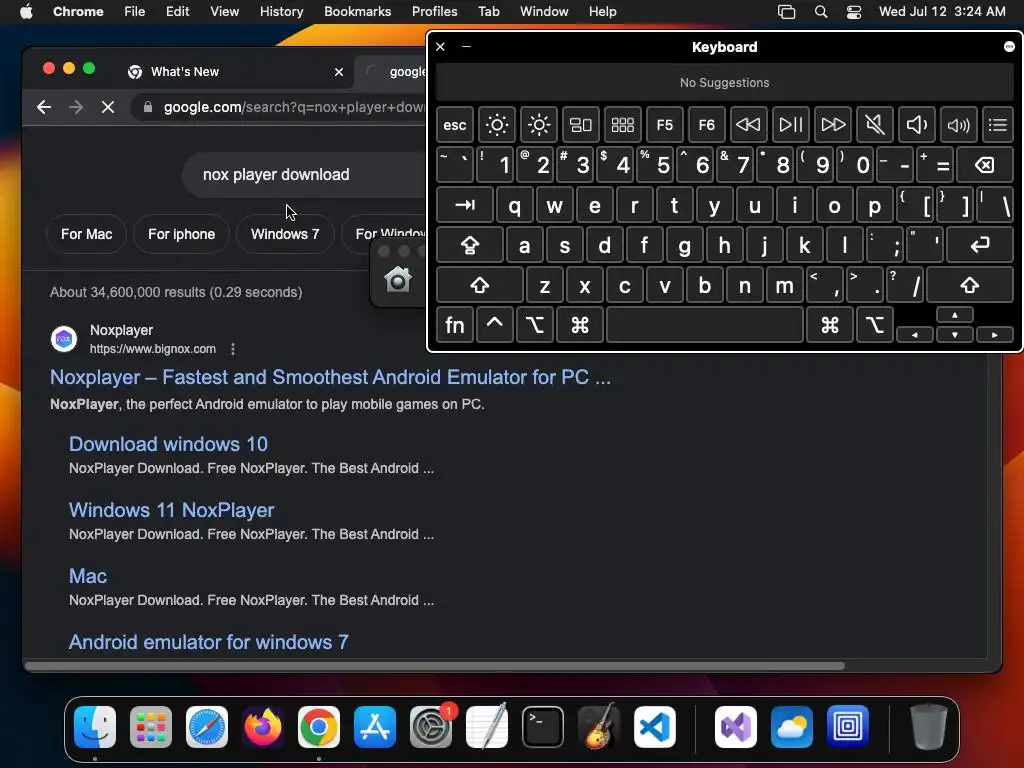Open the Mac sitelink

(x=88, y=576)
